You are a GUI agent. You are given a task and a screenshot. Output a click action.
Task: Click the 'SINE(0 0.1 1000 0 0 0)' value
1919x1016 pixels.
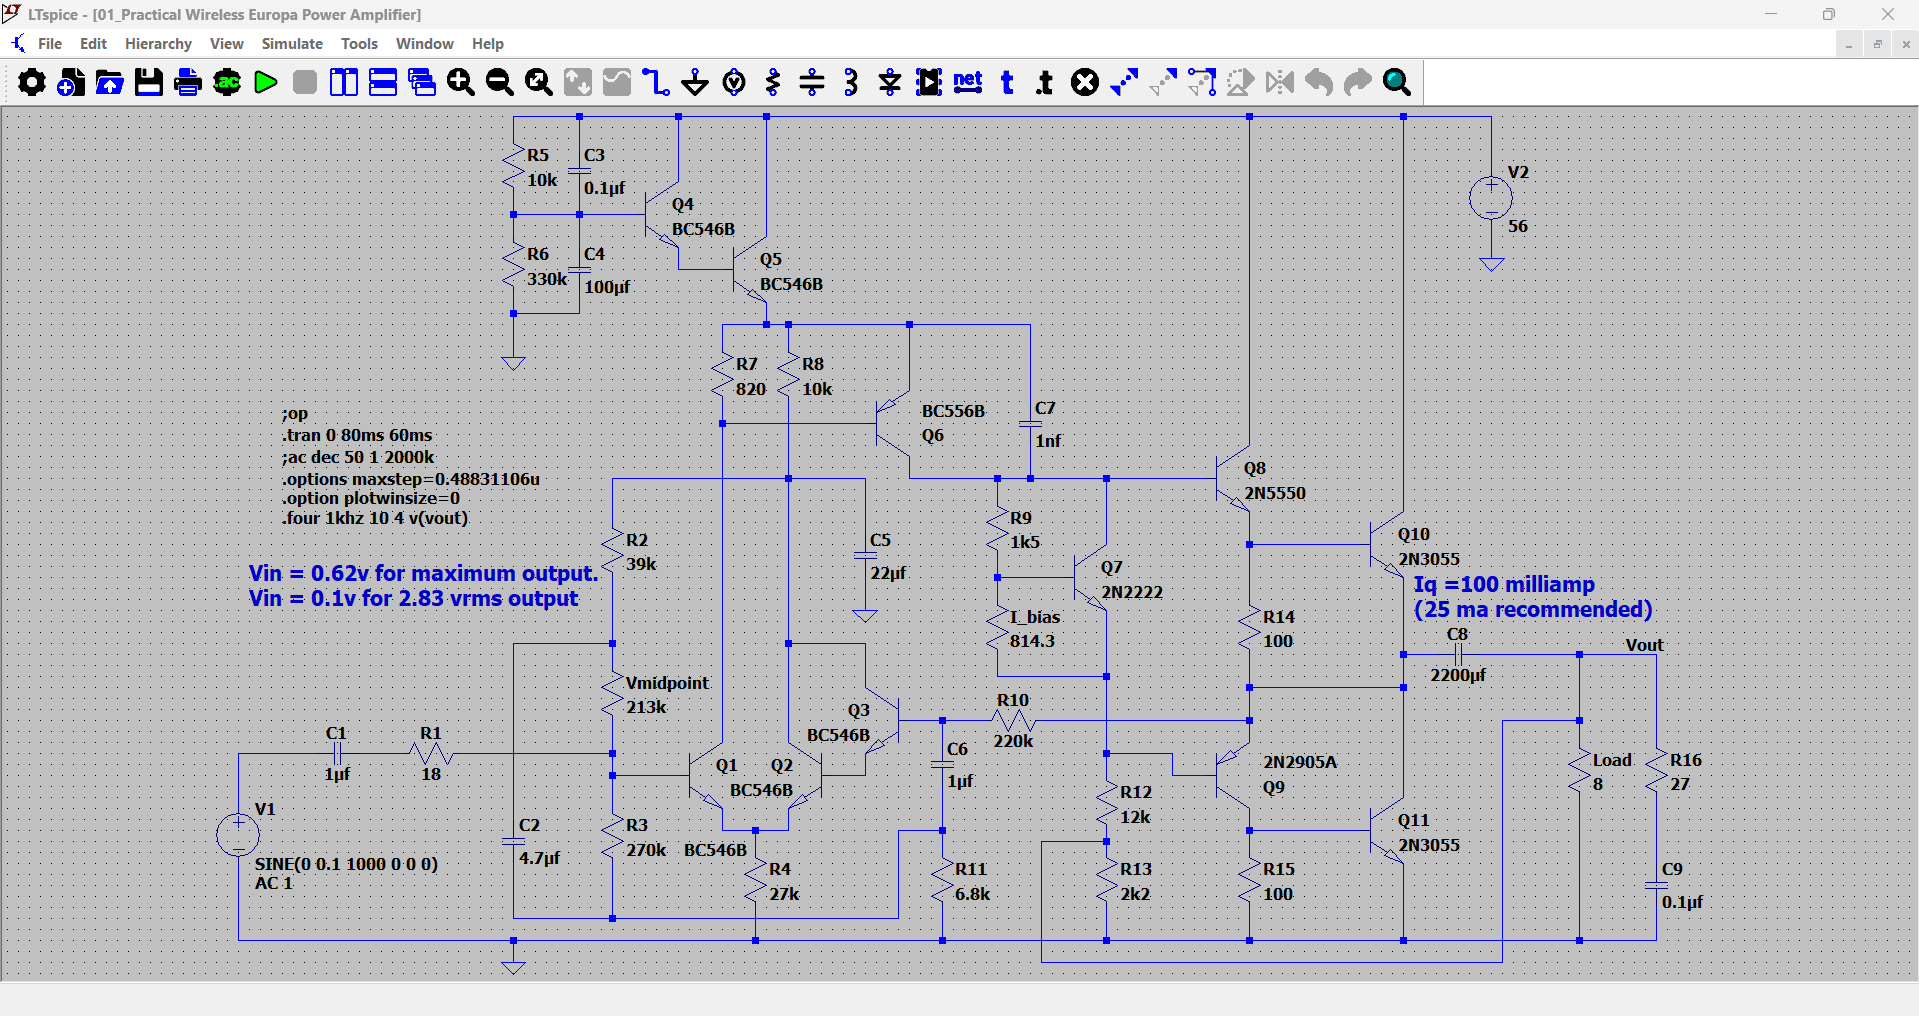(346, 864)
